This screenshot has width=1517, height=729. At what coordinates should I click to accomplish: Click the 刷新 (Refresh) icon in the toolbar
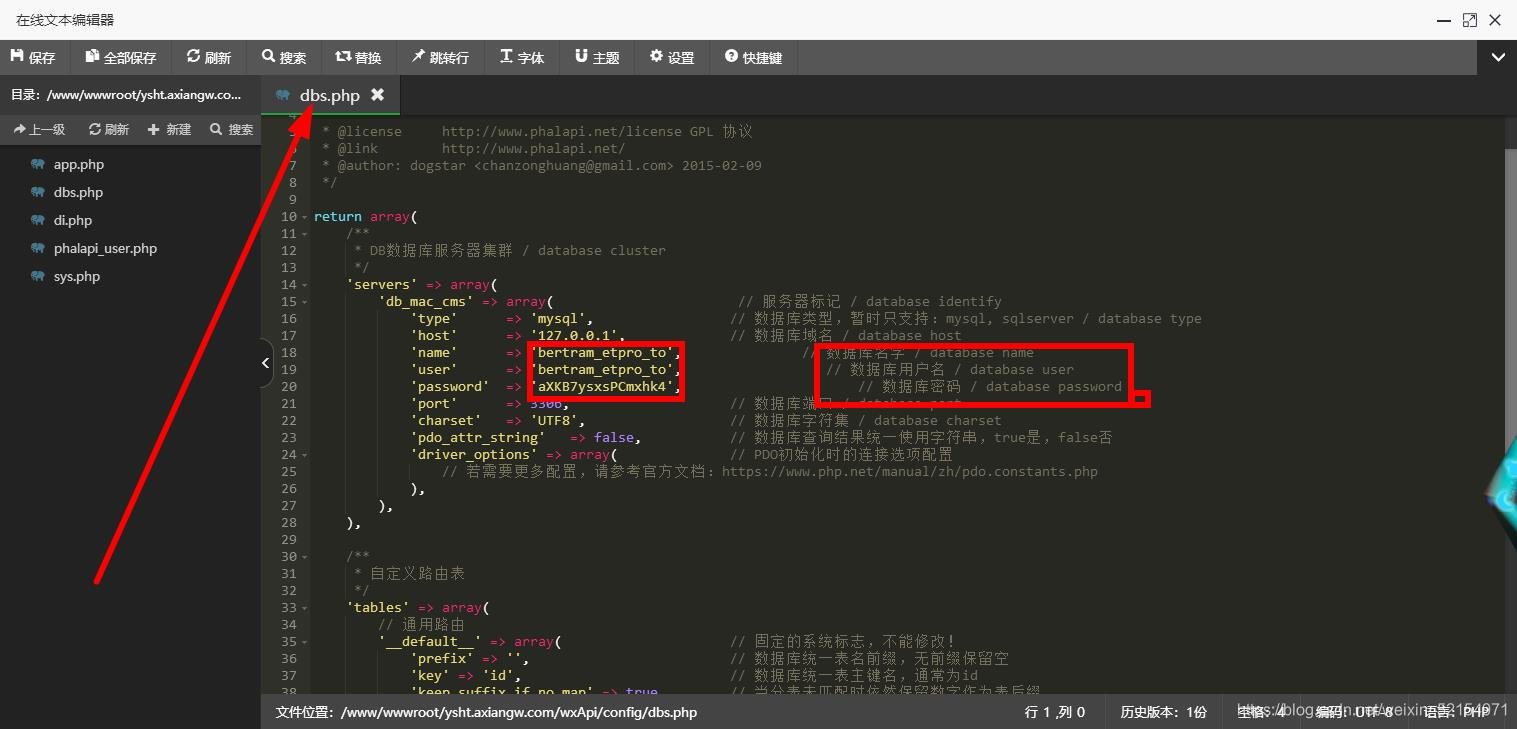(208, 57)
